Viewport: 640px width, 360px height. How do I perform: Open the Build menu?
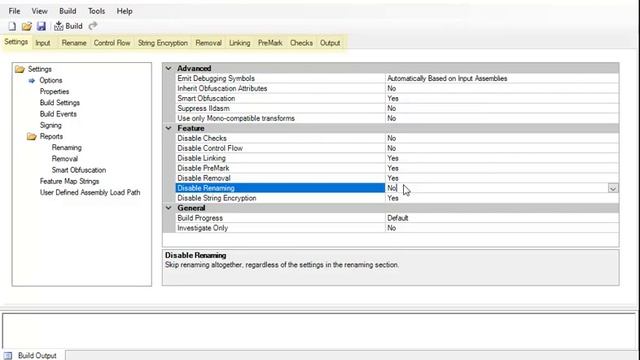pos(68,11)
